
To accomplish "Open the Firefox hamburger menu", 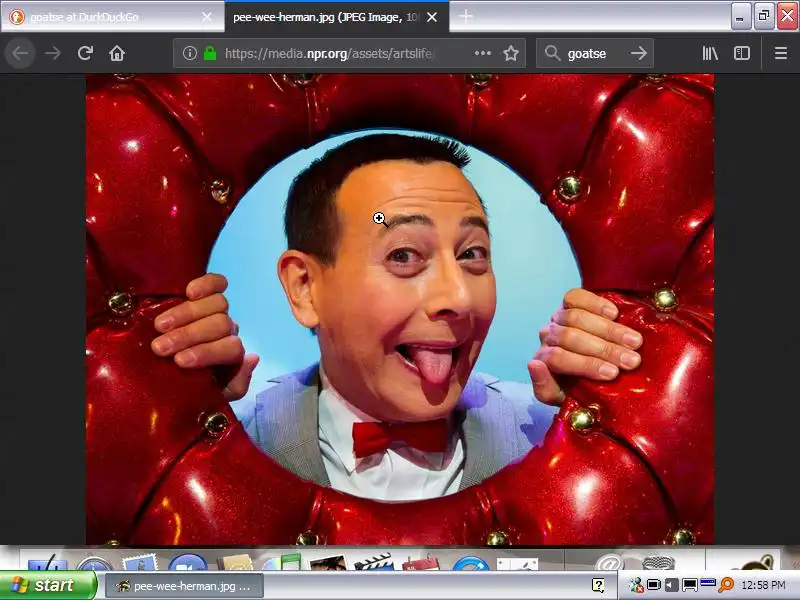I will 781,53.
